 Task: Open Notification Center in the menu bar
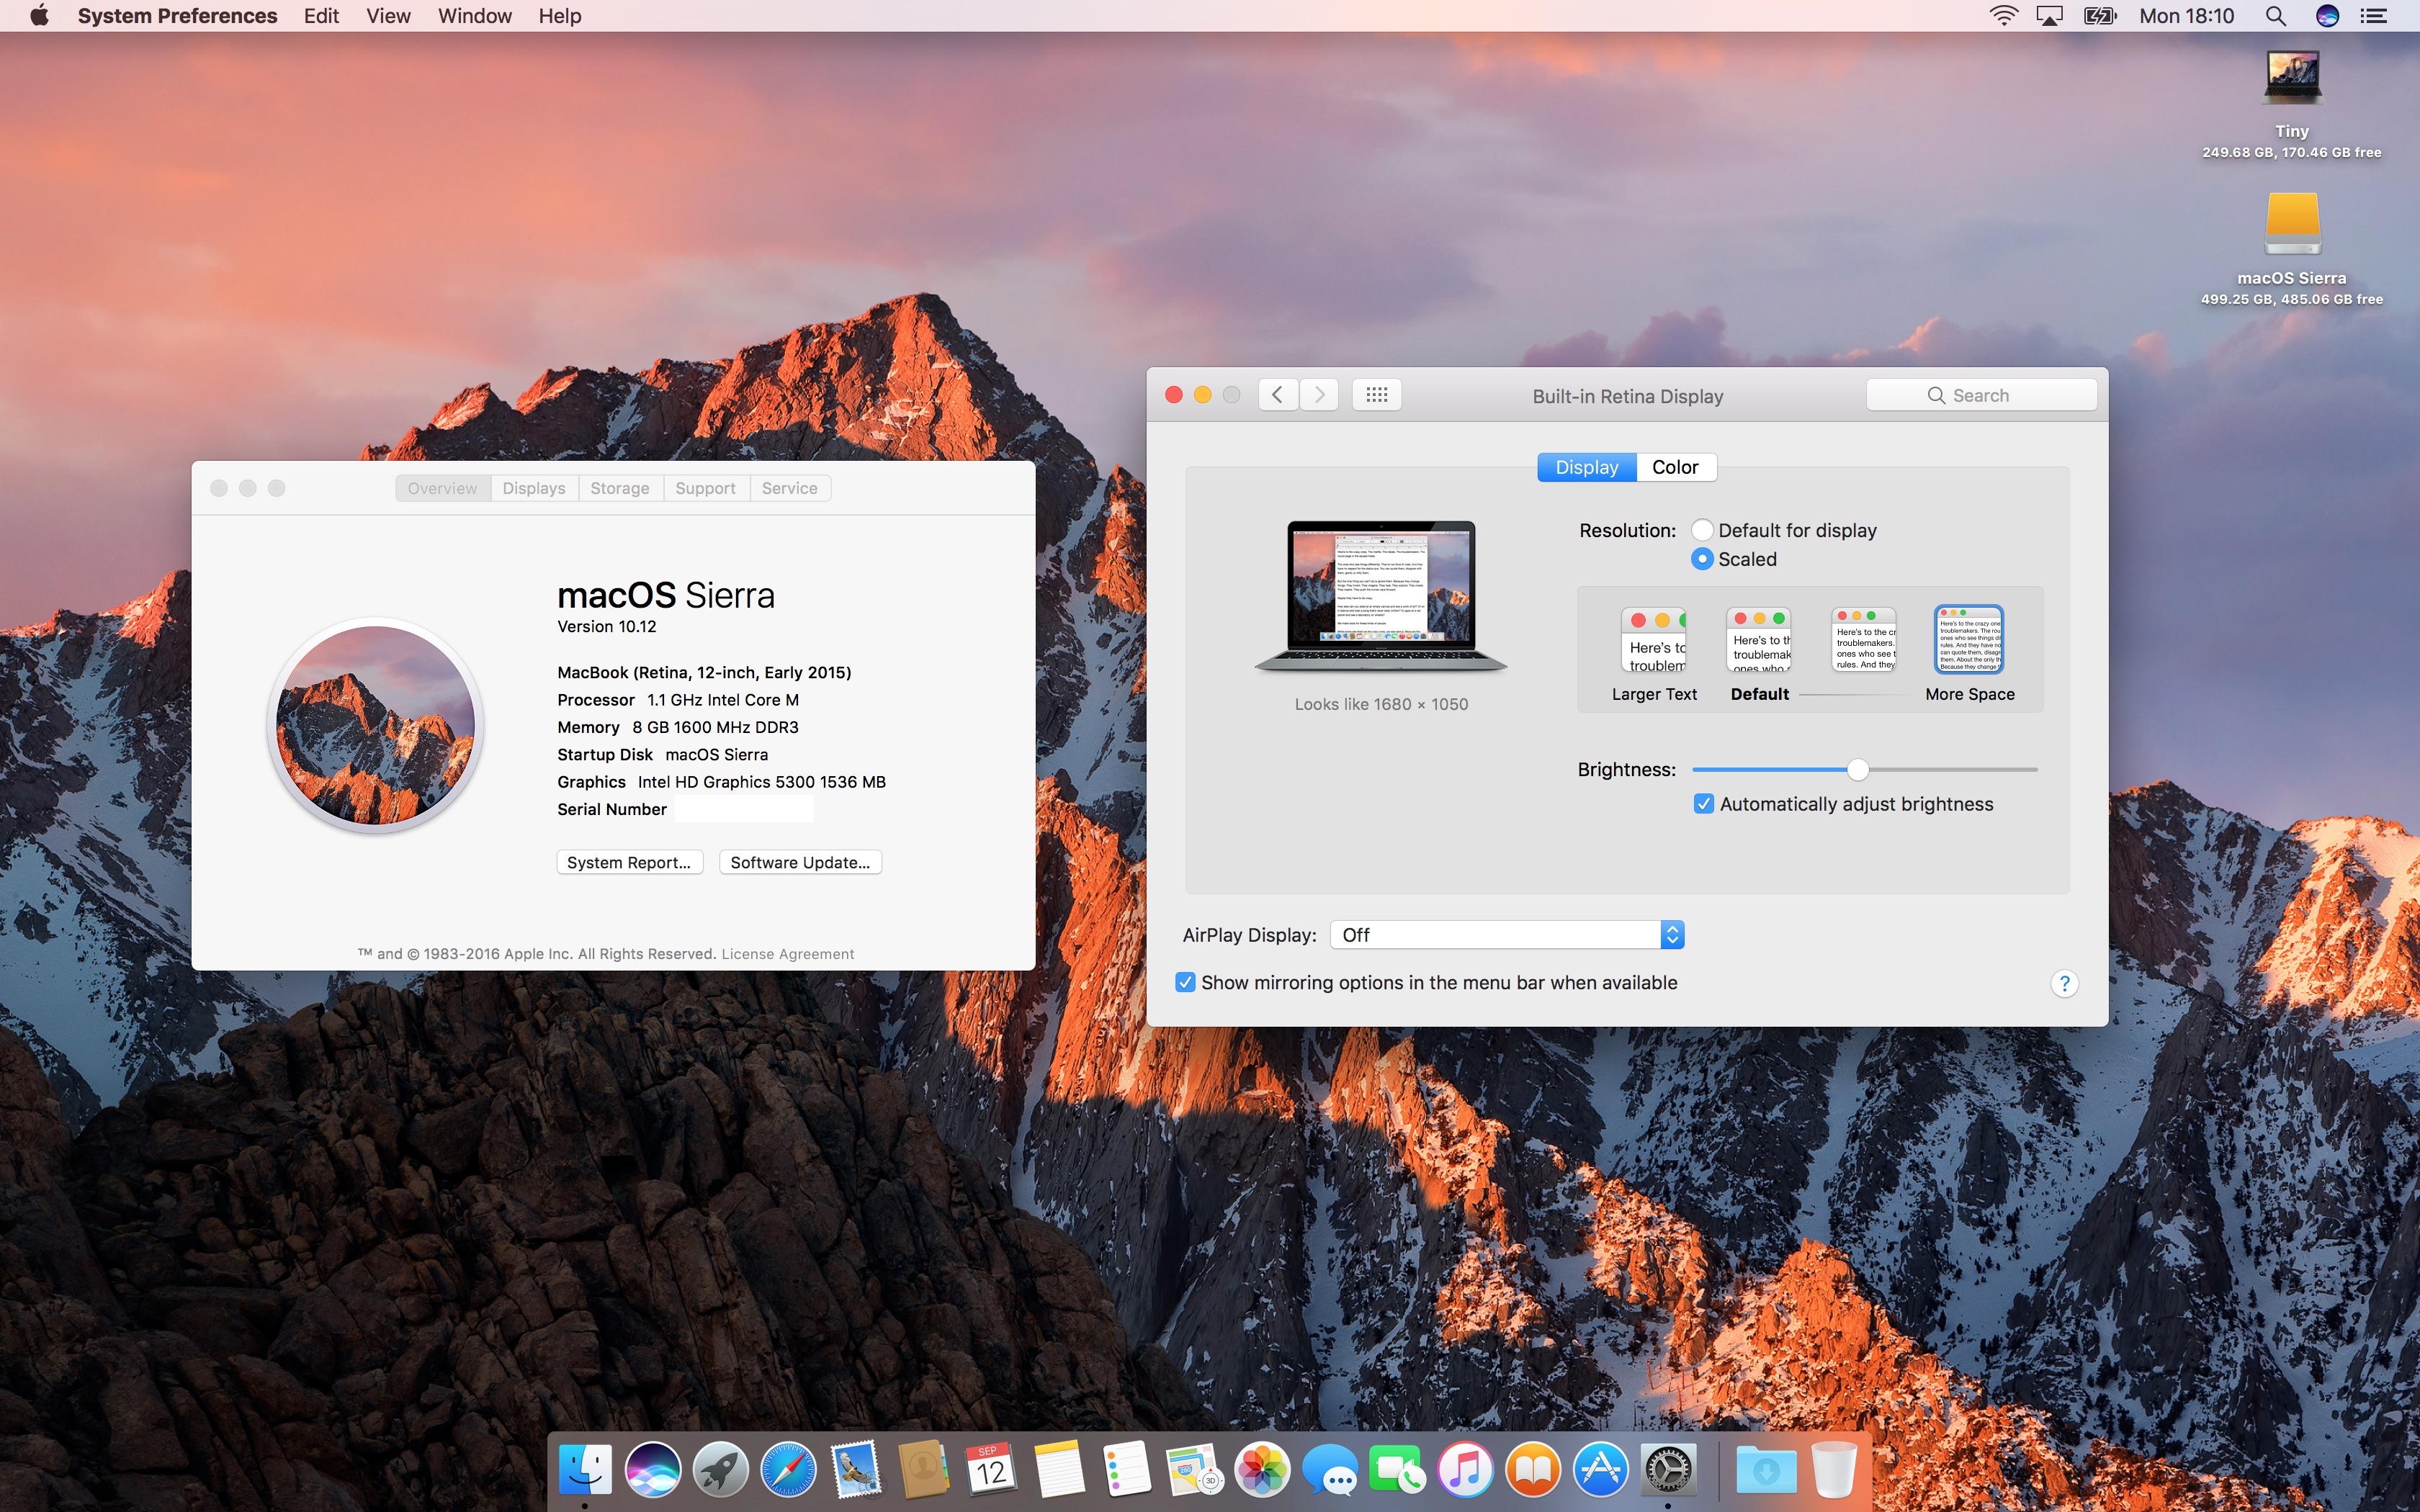(x=2374, y=16)
